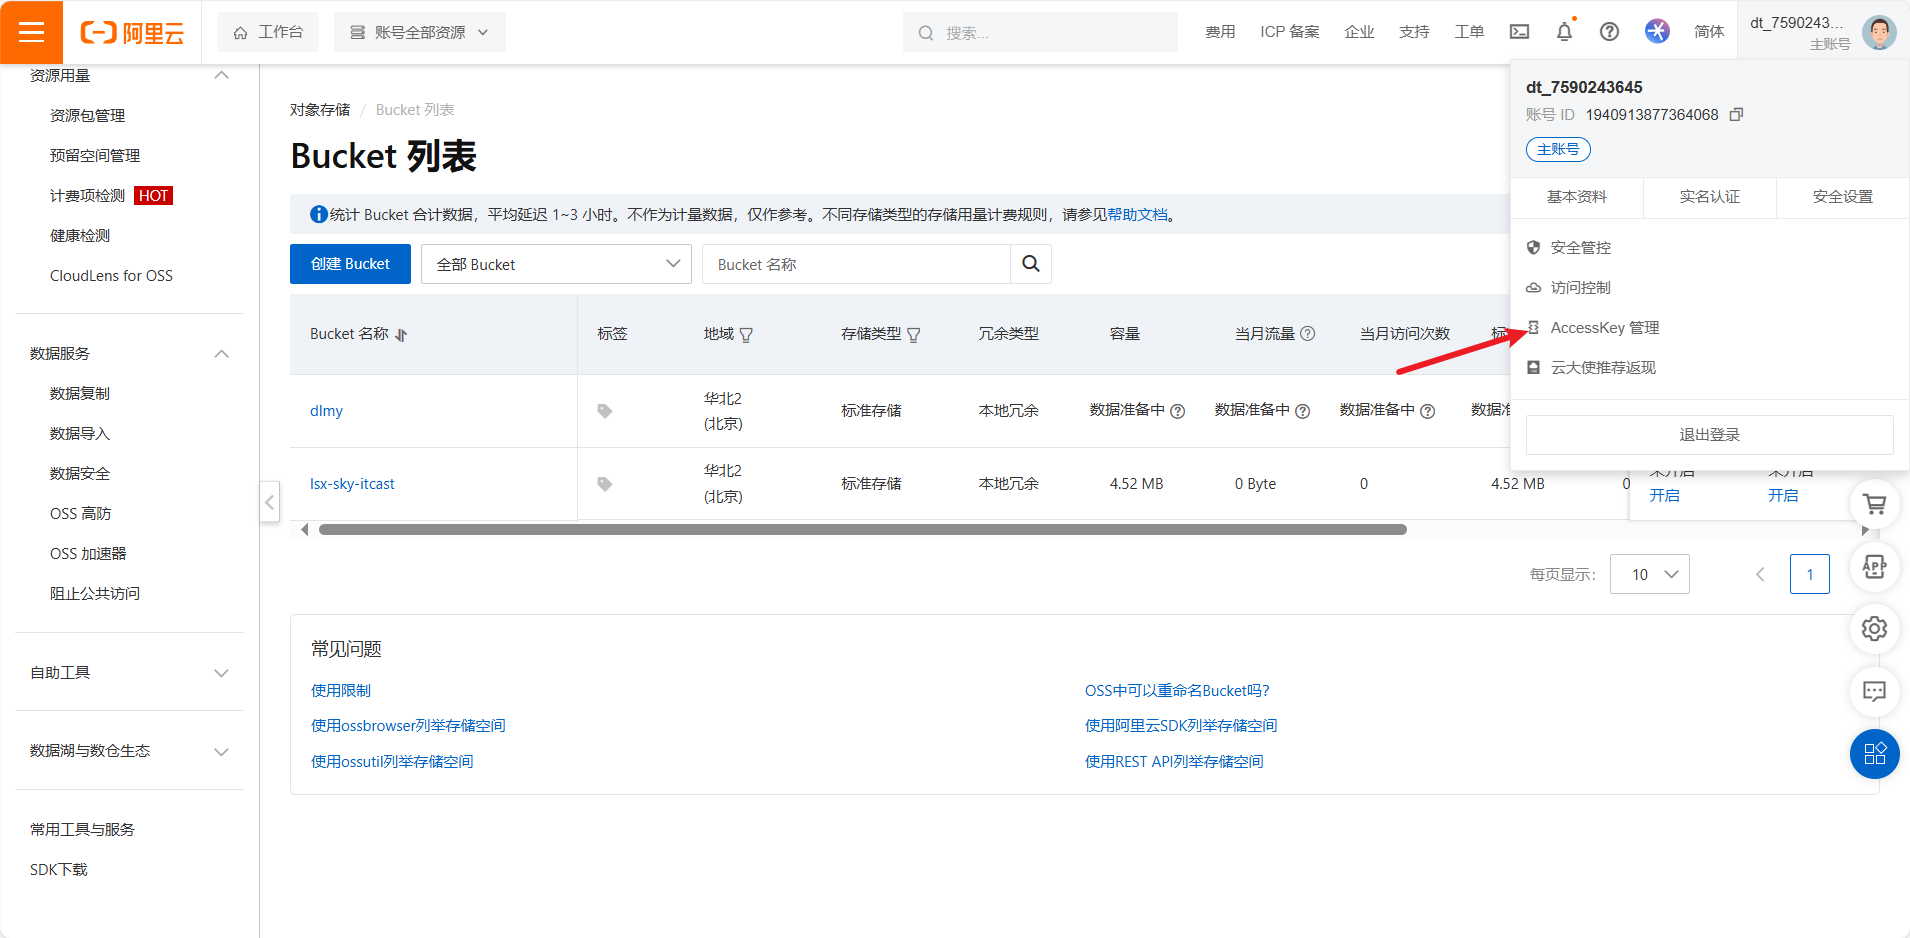Click the tag icon beside dlmy bucket
Screen dimensions: 1910x938
point(604,410)
